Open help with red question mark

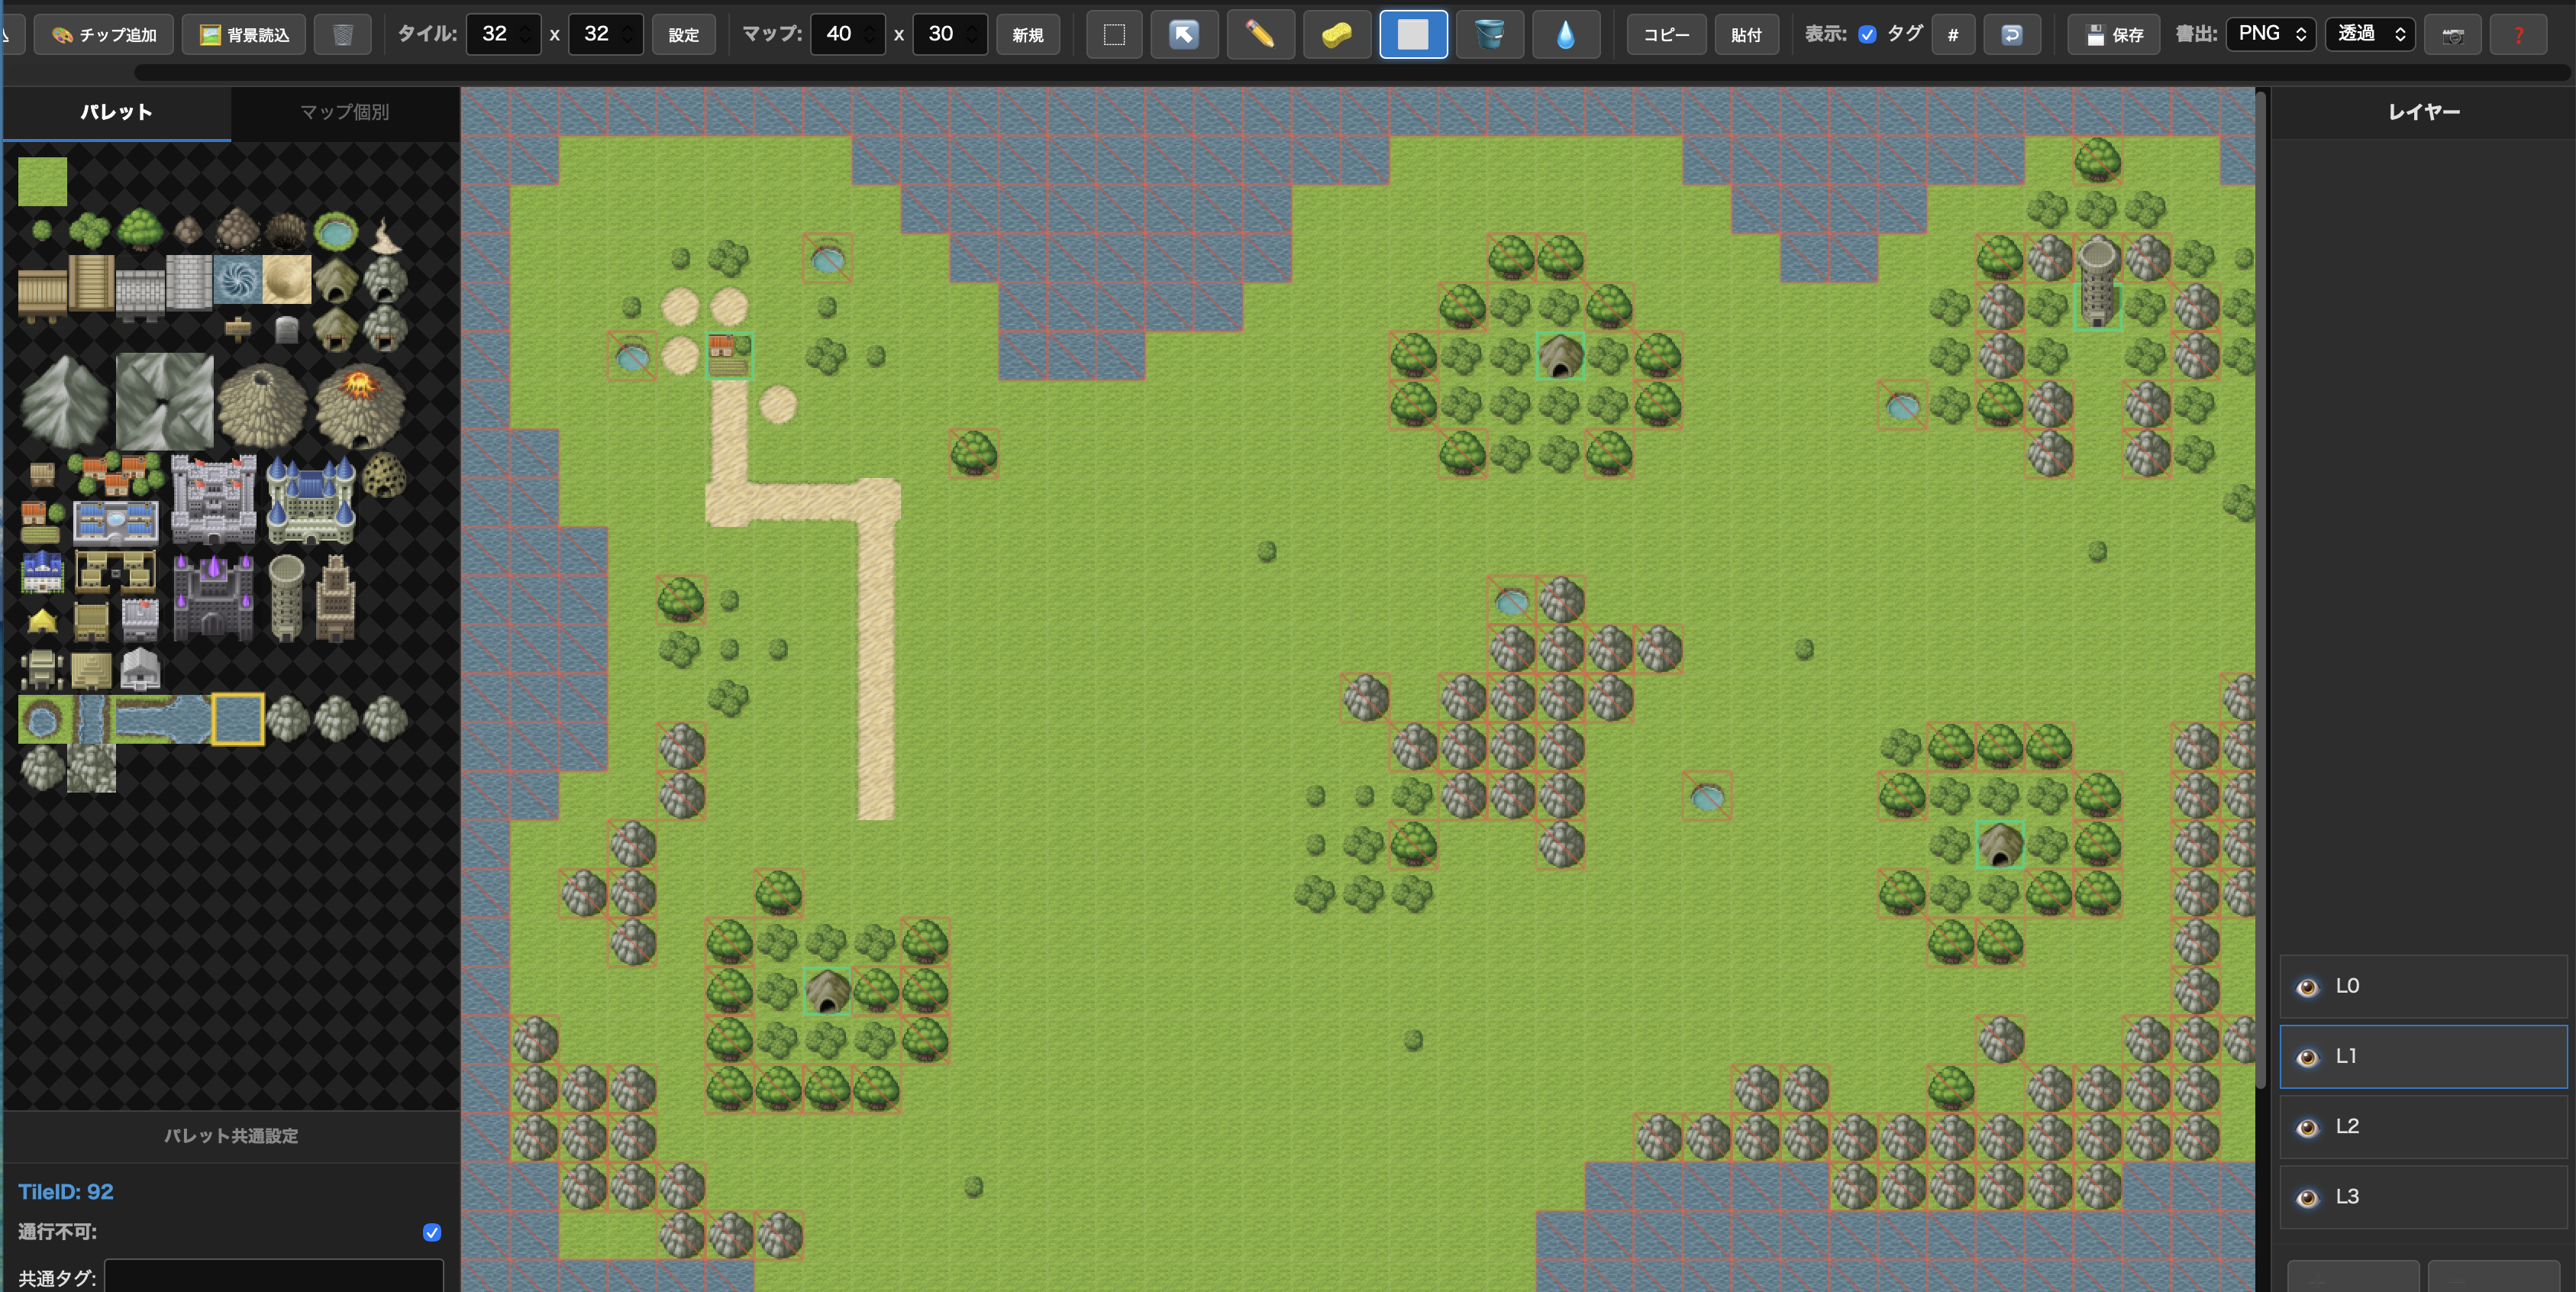(x=2518, y=35)
